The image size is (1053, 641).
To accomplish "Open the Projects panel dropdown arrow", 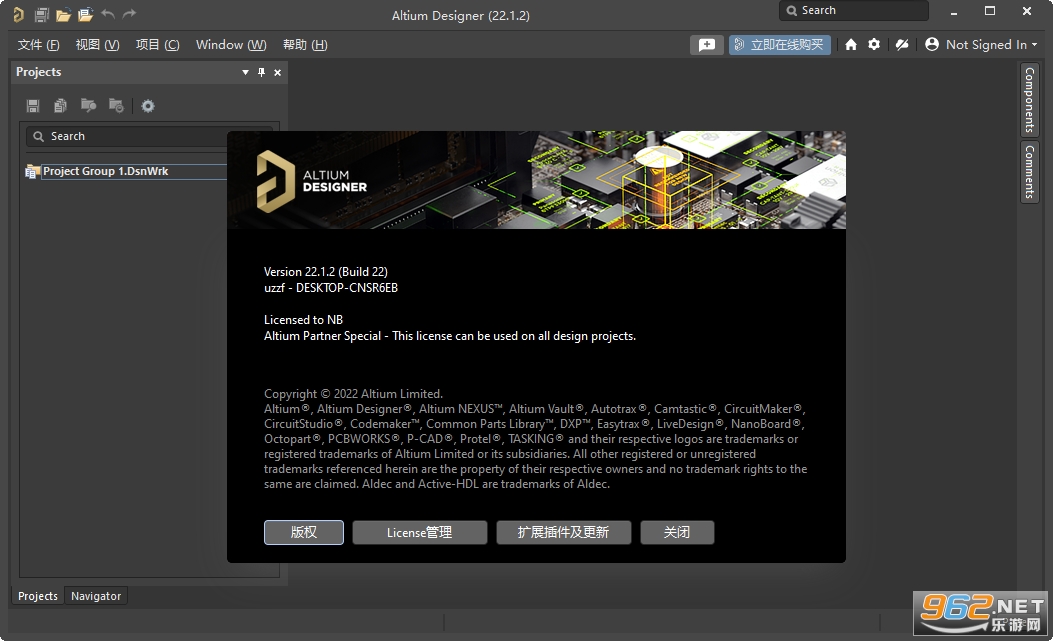I will [245, 72].
